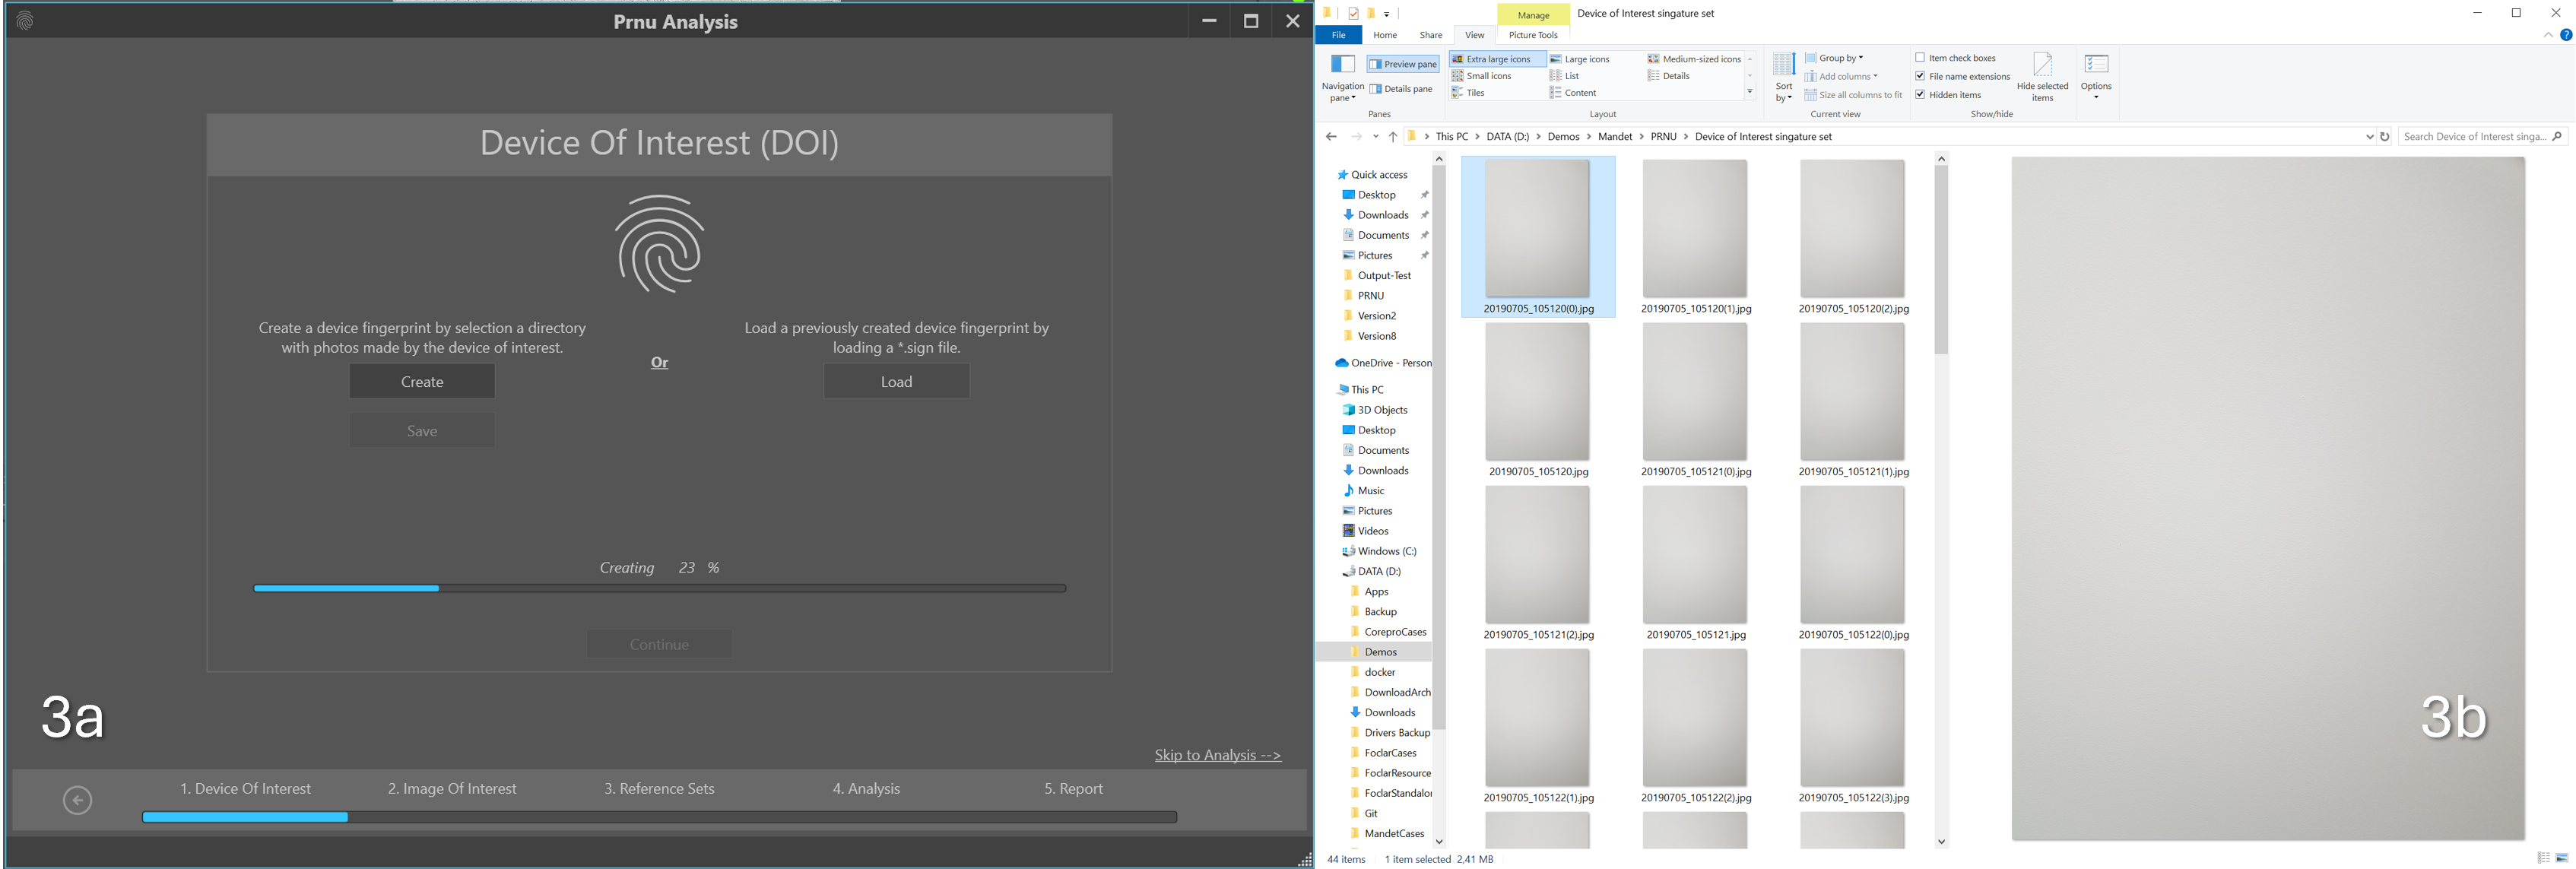The height and width of the screenshot is (869, 2576).
Task: Click the large preview image in preview pane
Action: [x=2268, y=499]
